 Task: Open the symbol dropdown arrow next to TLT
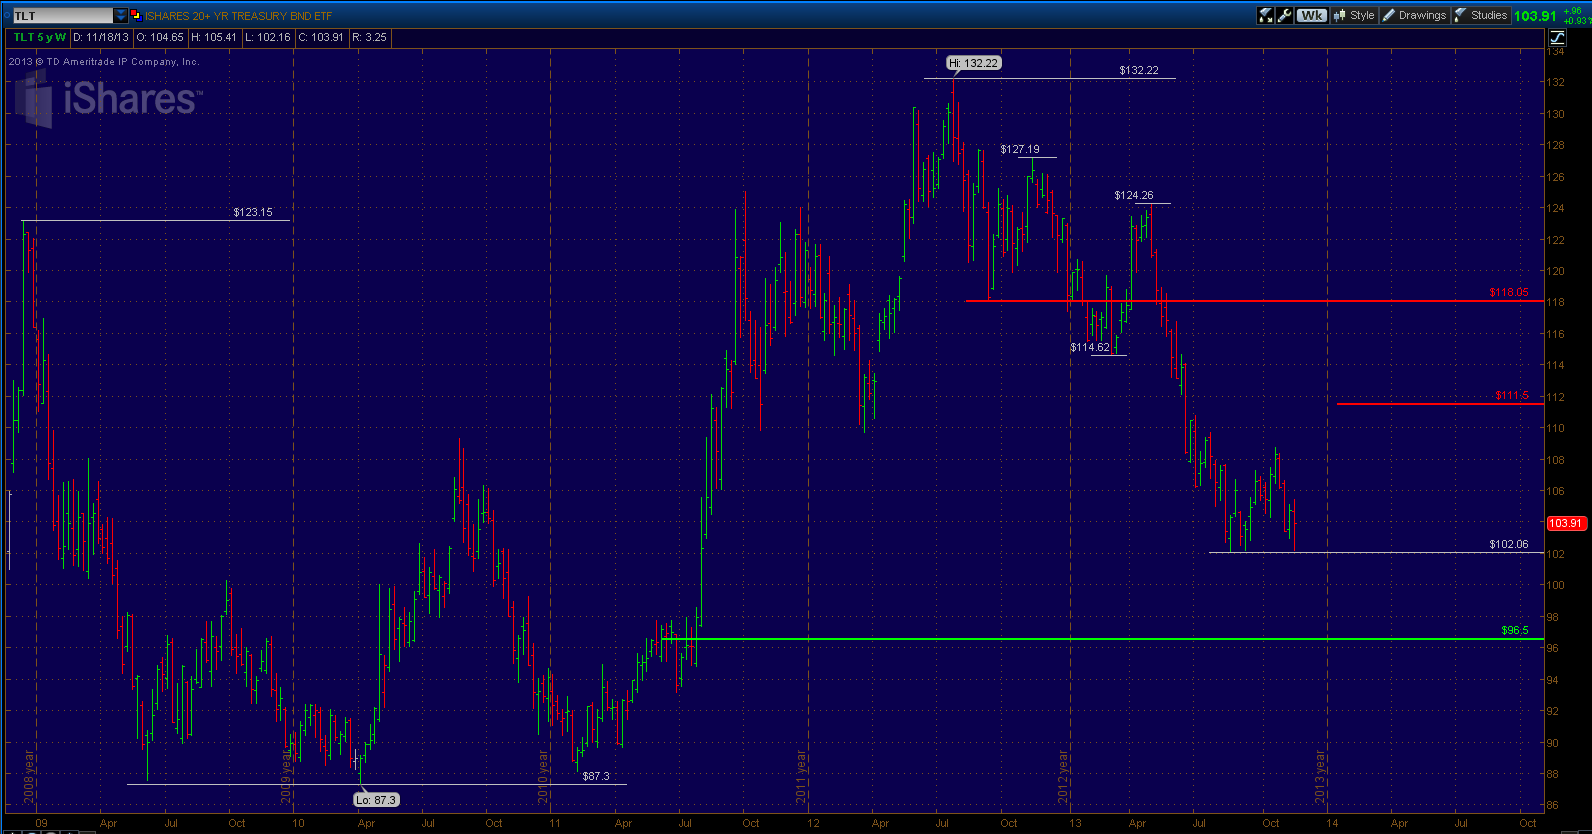point(121,16)
